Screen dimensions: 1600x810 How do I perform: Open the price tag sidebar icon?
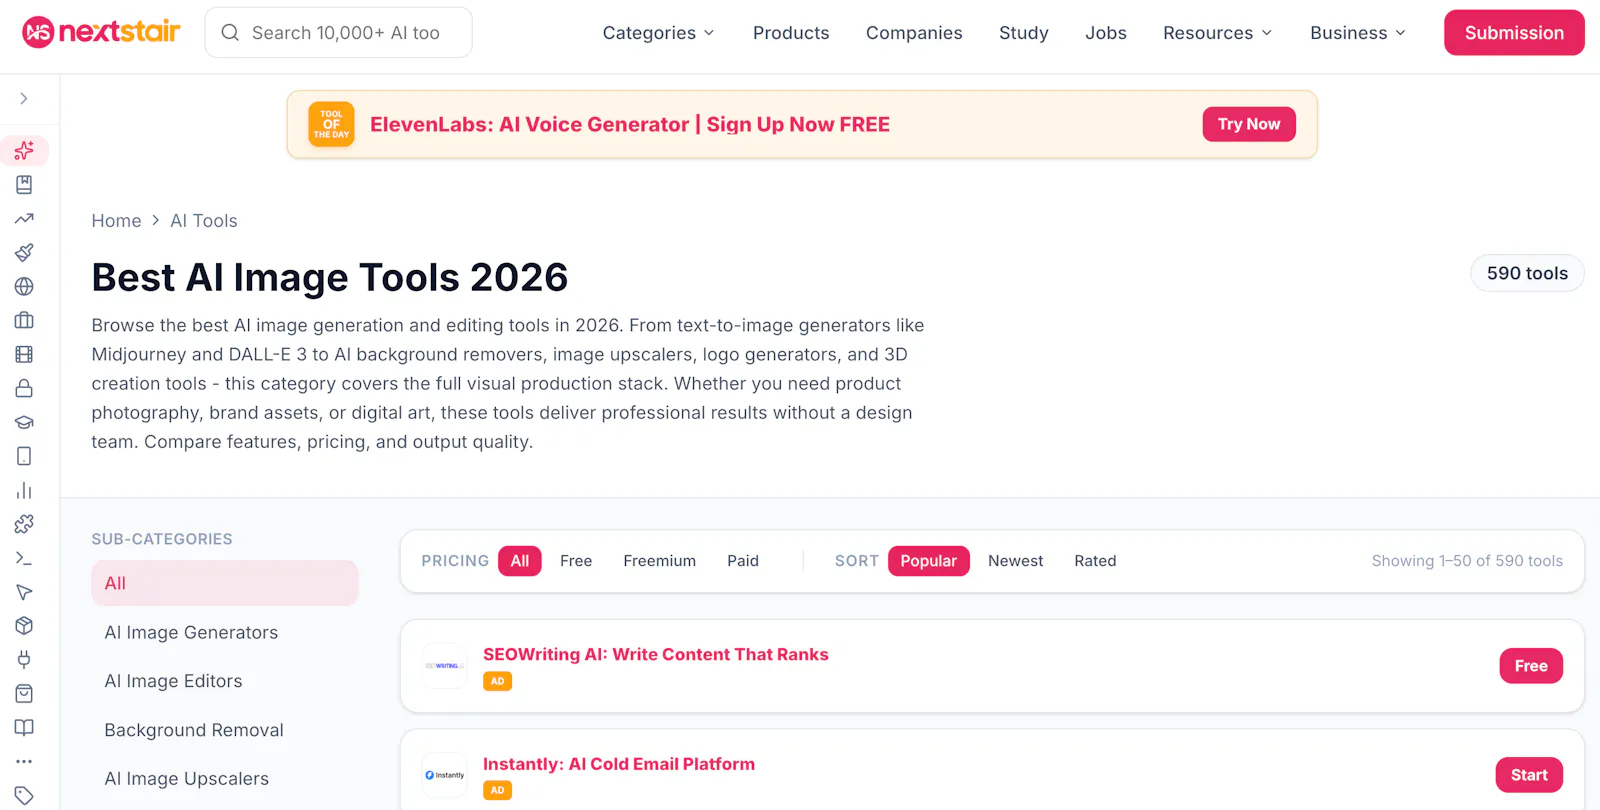point(24,796)
